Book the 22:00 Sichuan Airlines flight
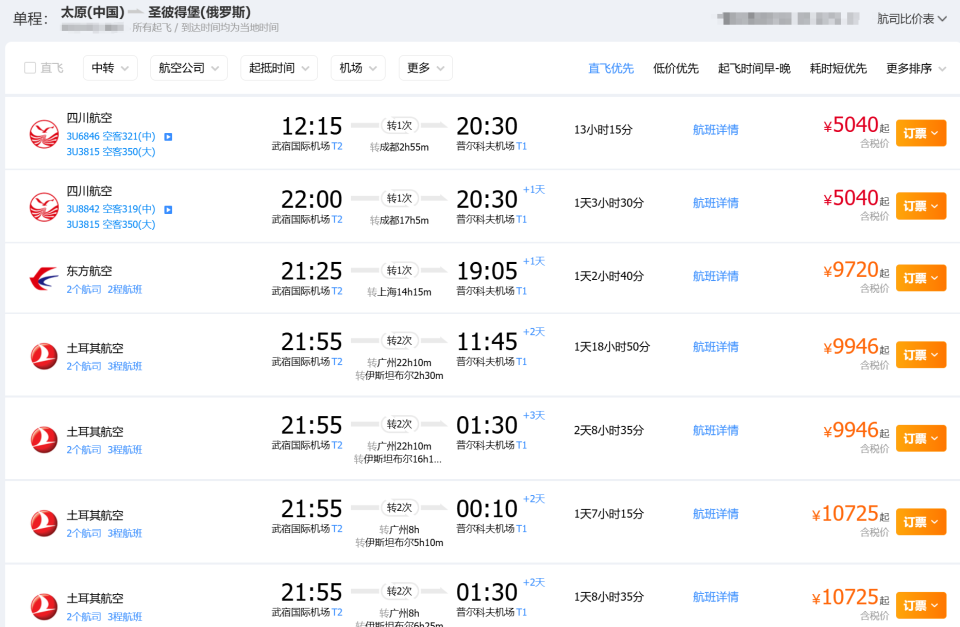960x627 pixels. click(x=921, y=206)
